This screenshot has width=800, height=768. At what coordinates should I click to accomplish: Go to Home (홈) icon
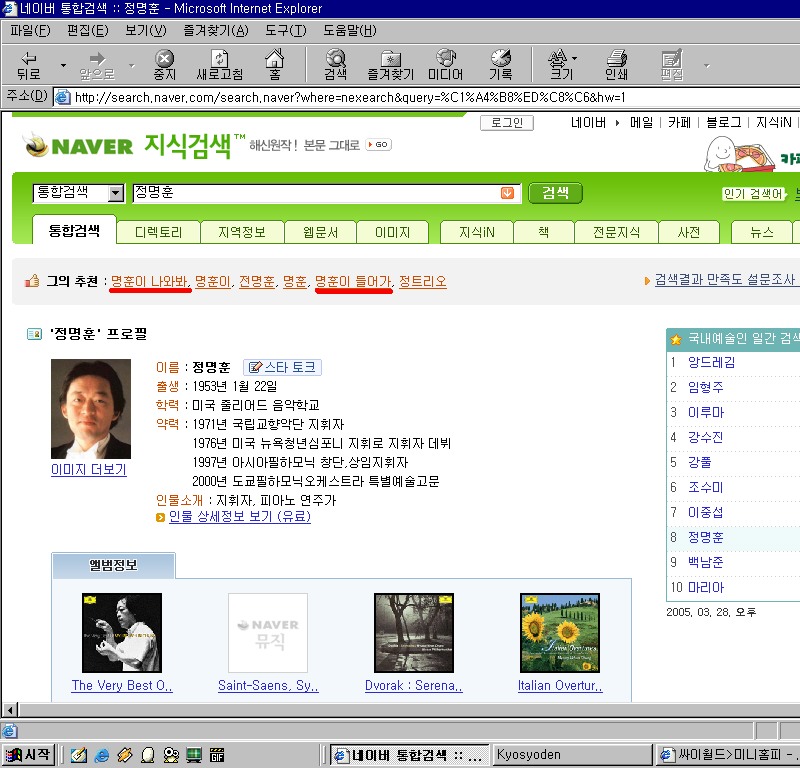tap(274, 65)
